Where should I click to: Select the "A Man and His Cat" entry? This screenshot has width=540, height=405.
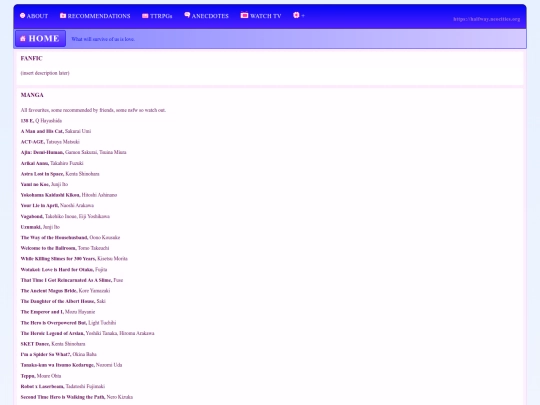coord(56,131)
